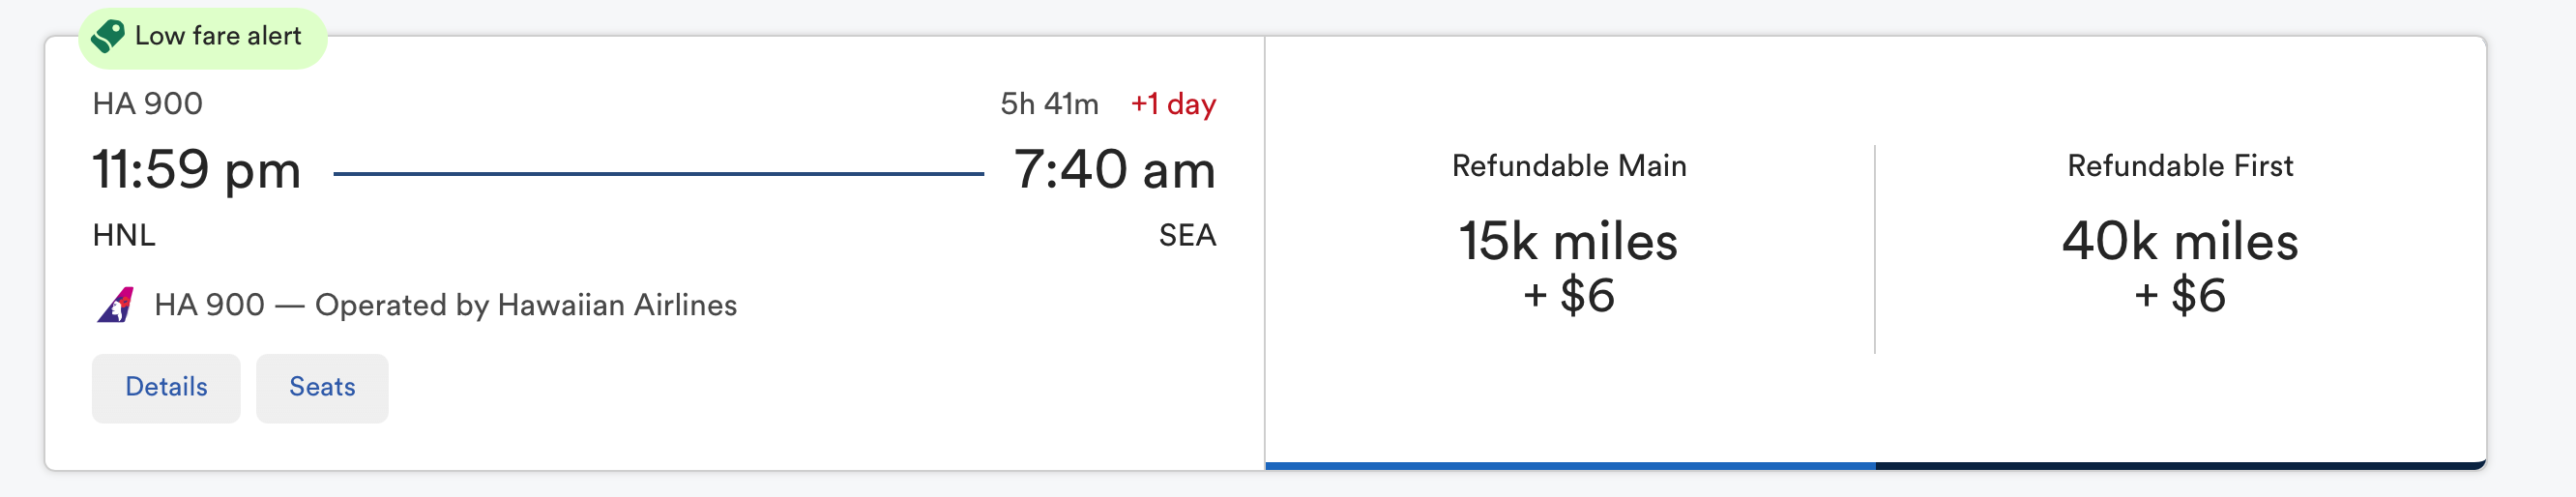
Task: Click Operated by Hawaiian Airlines text
Action: 526,305
